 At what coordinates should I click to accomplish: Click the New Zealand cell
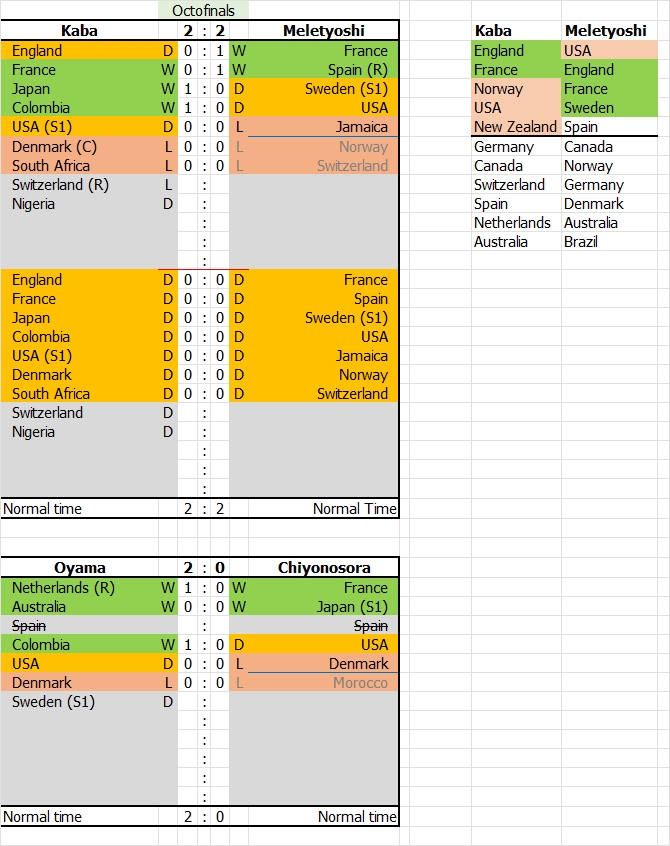tap(515, 127)
